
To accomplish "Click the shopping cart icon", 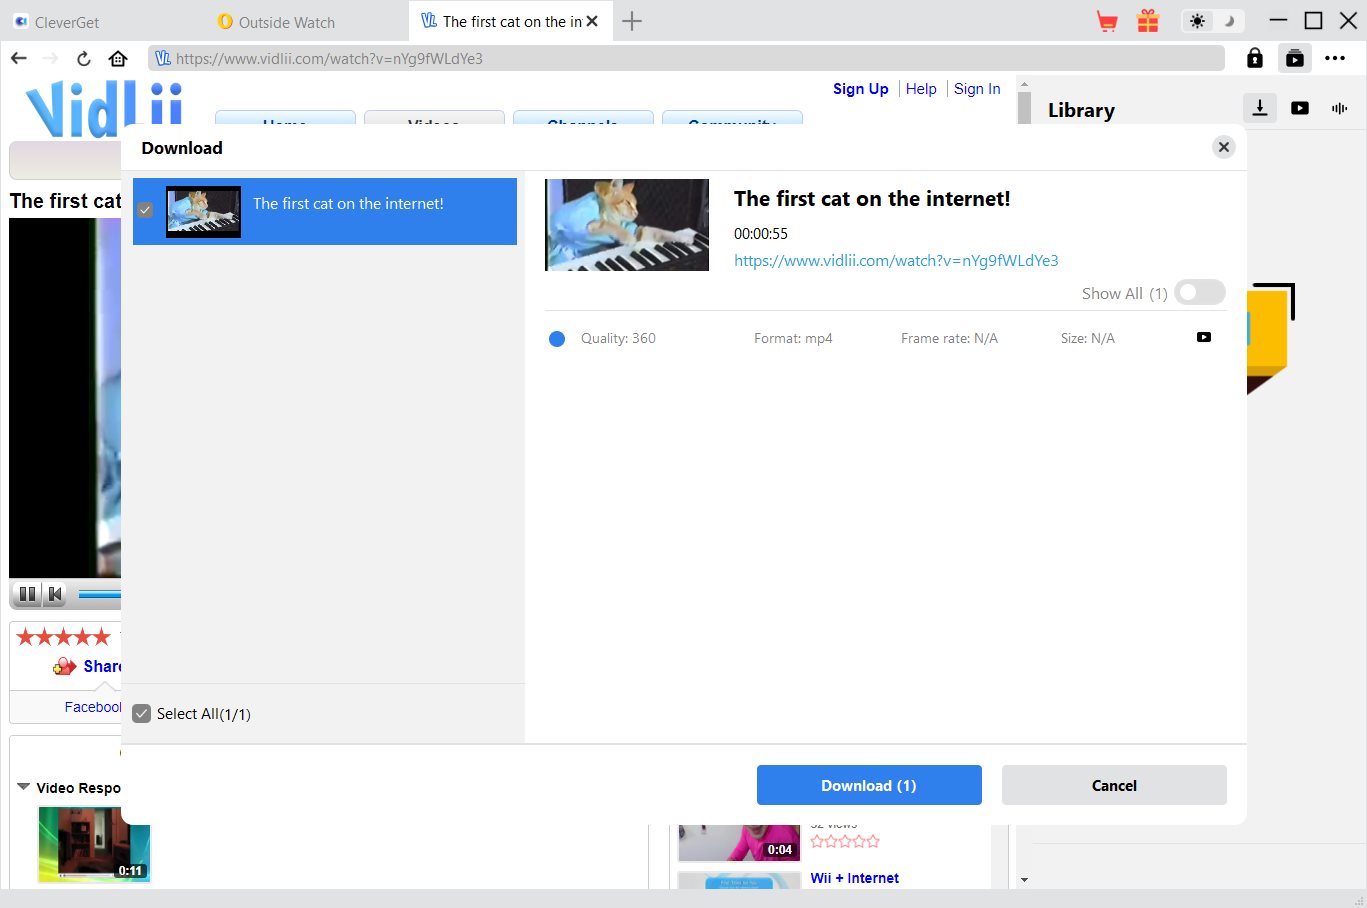I will 1107,21.
